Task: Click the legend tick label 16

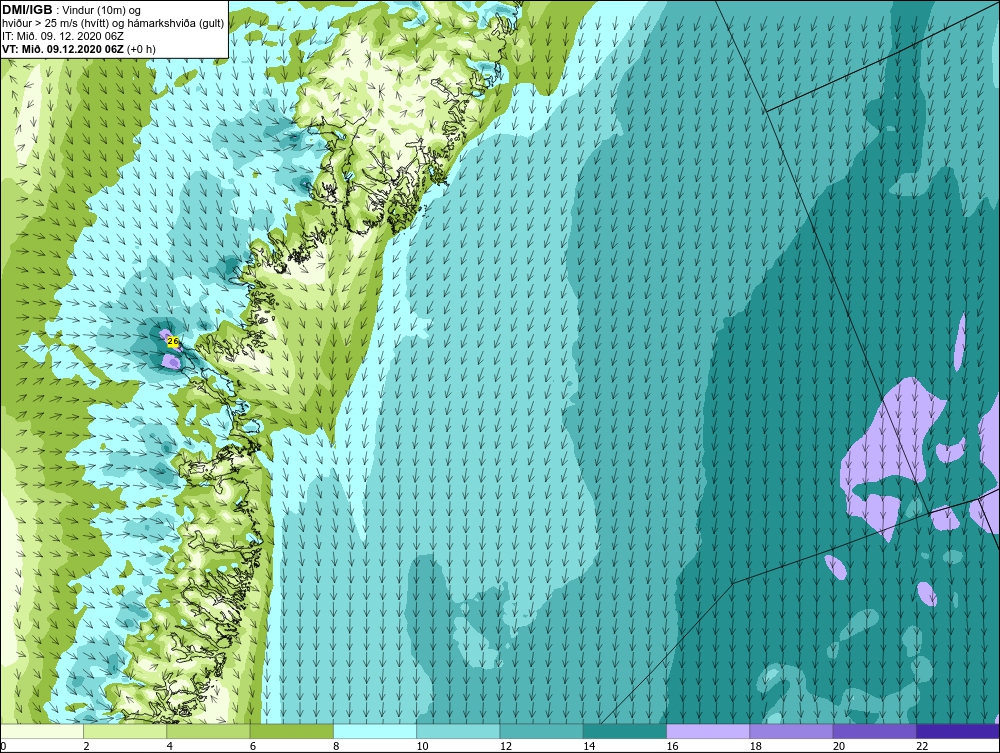Action: (672, 746)
